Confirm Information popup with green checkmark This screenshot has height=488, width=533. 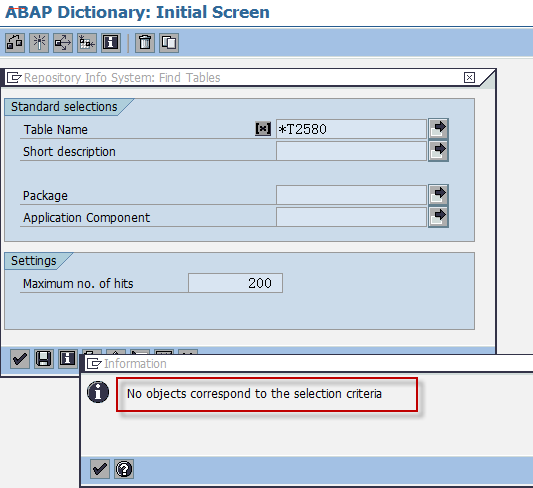(100, 469)
